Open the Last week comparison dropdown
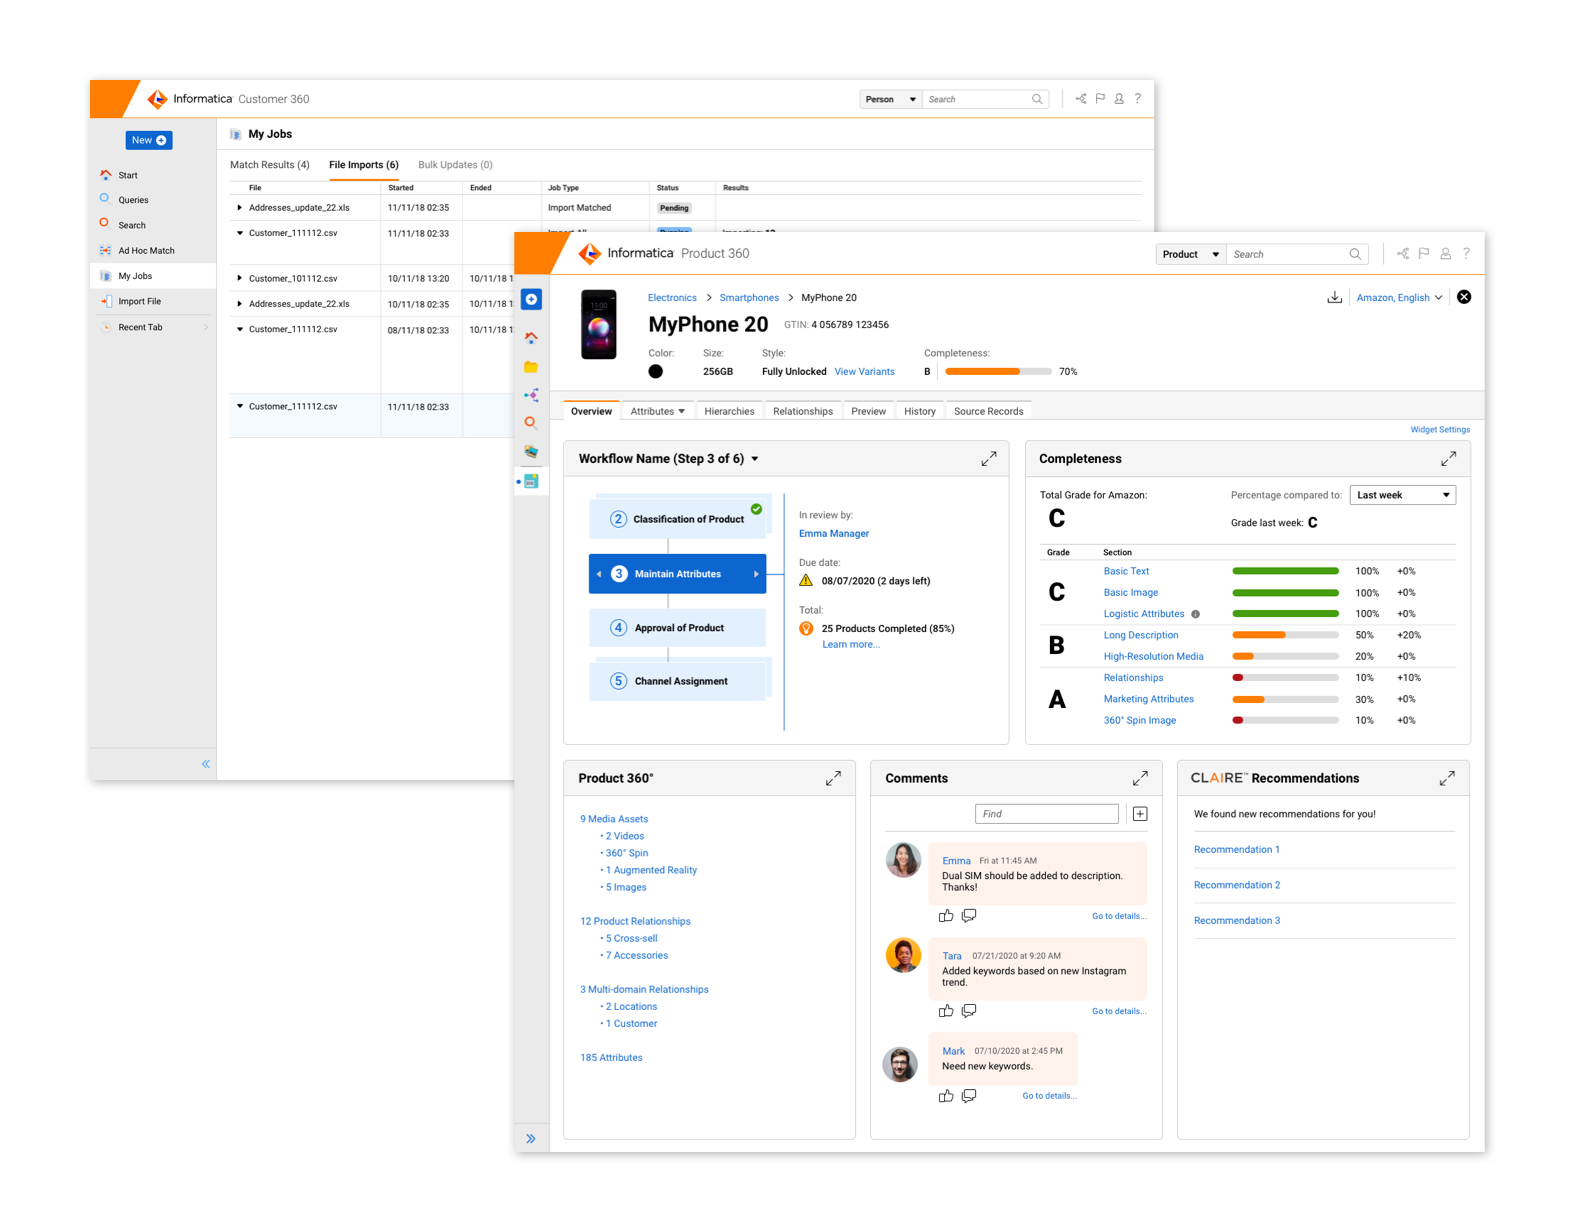Viewport: 1584px width, 1224px height. click(1403, 495)
